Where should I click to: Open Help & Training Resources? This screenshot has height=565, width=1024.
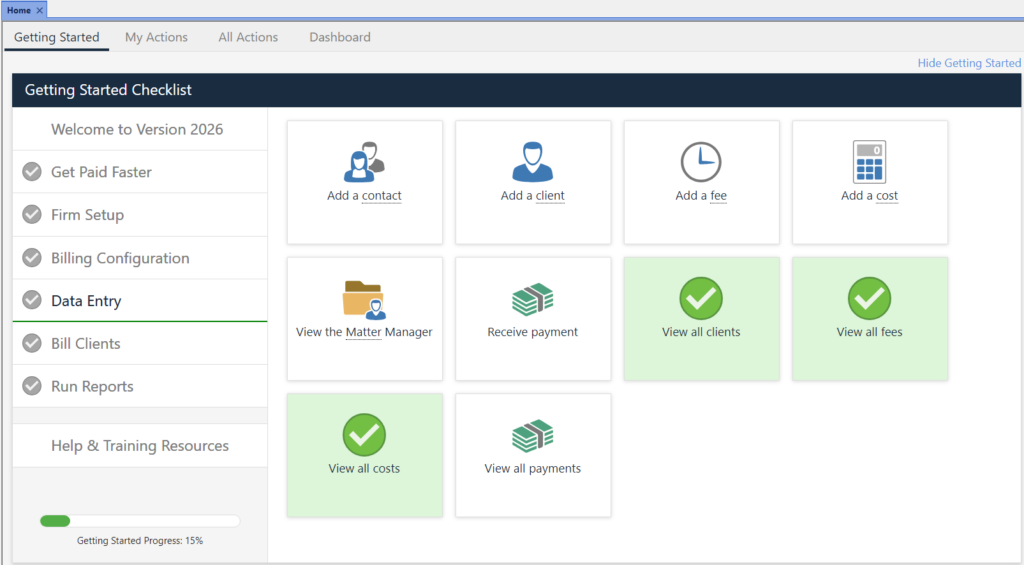(x=140, y=445)
